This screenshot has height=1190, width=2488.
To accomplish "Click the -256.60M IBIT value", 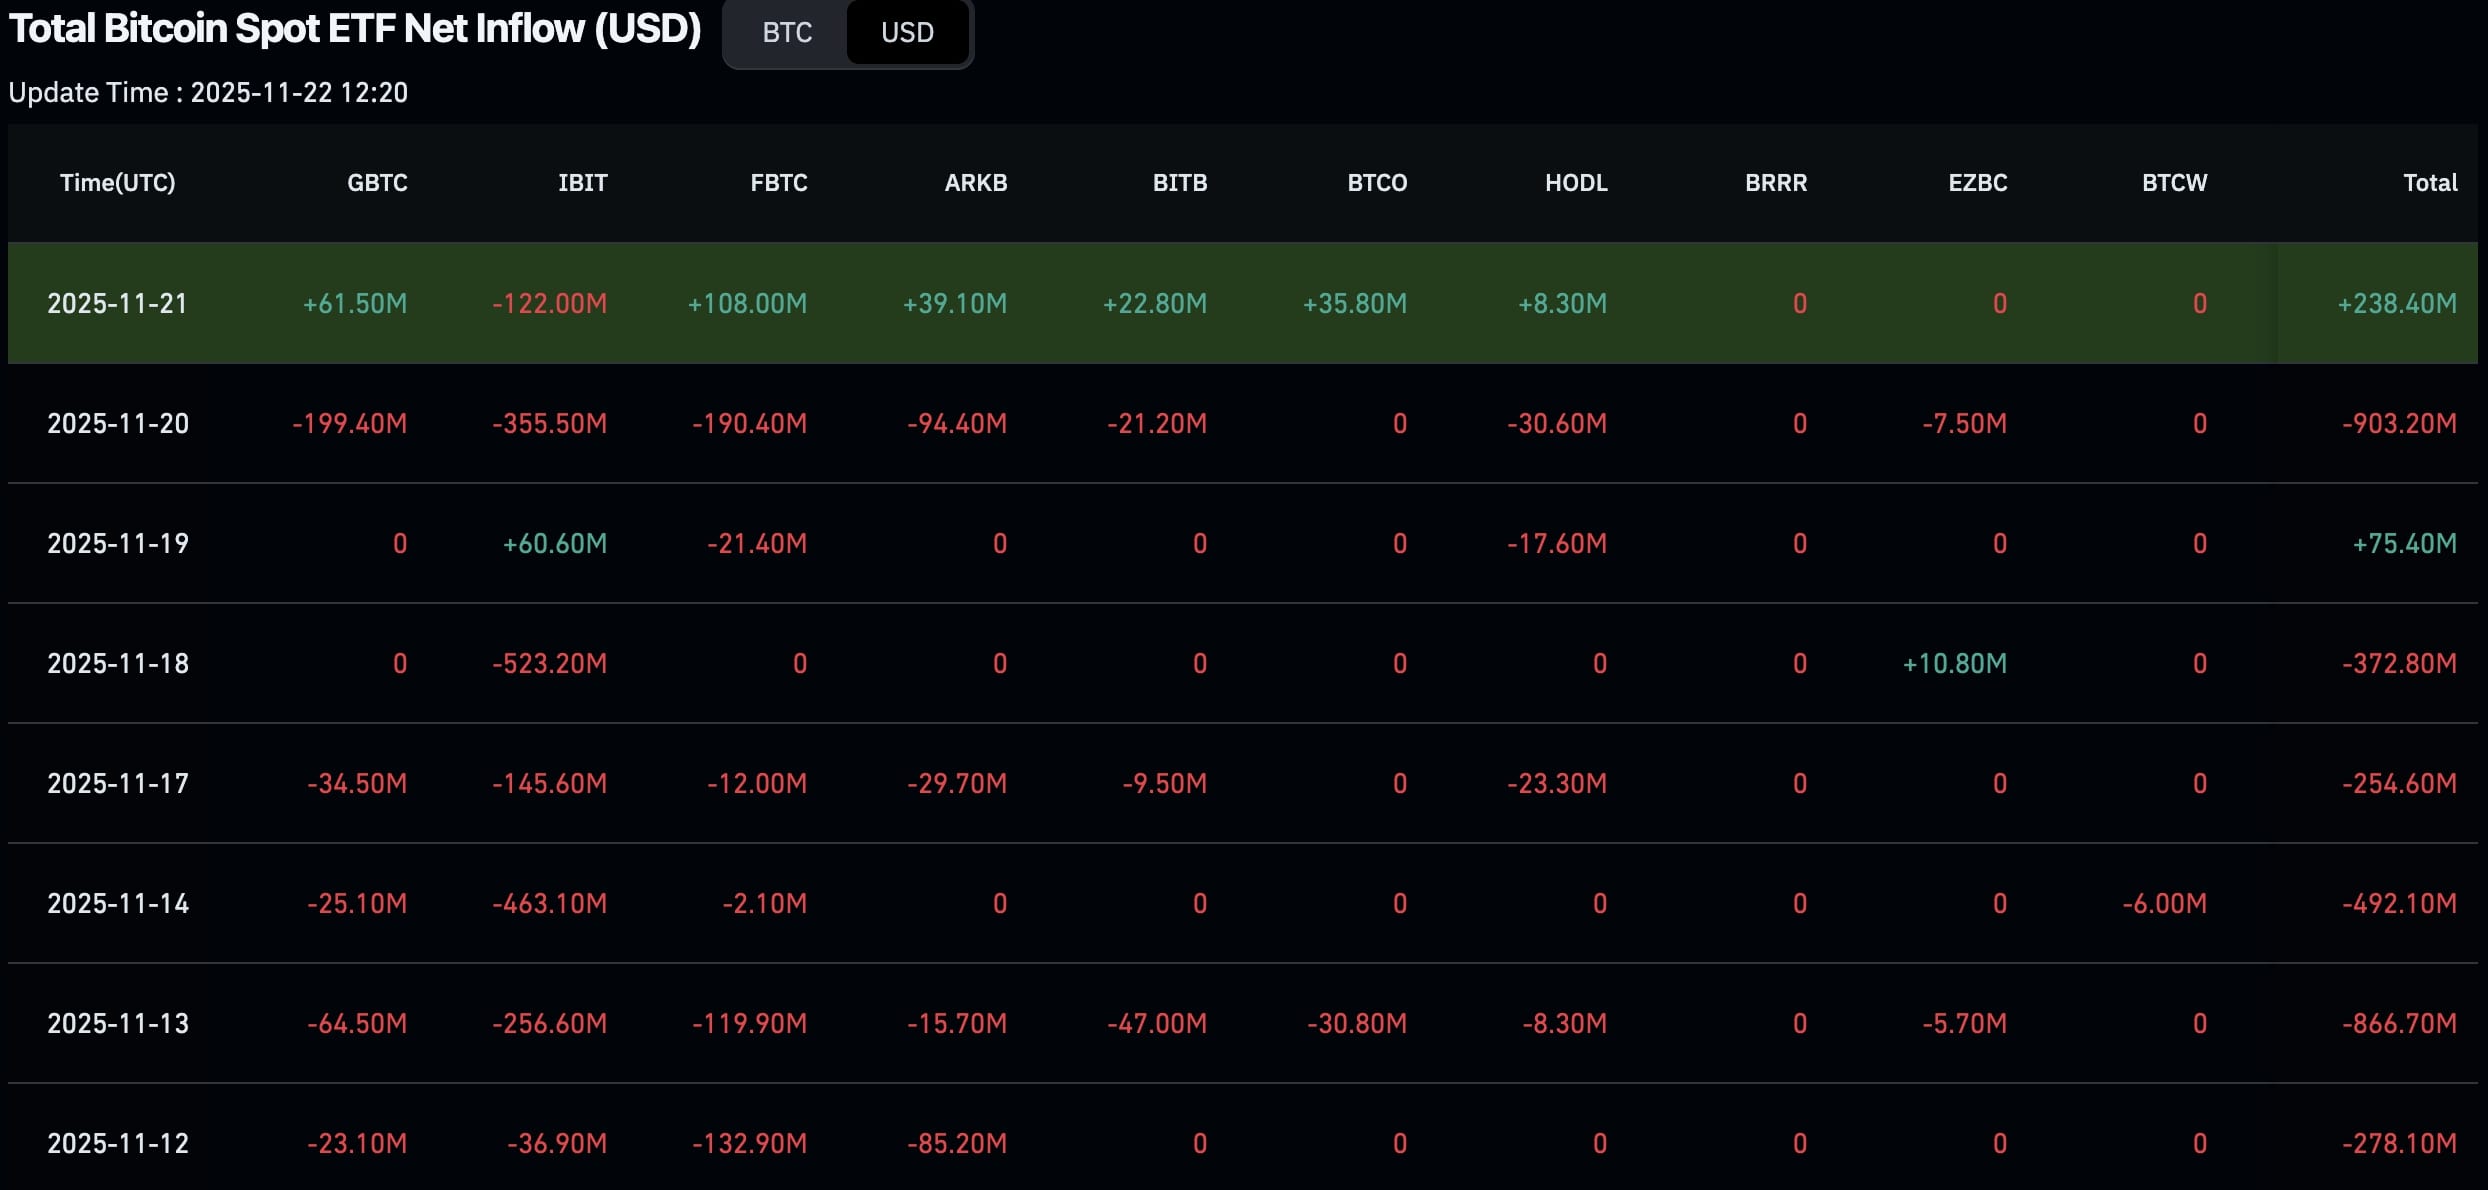I will 549,1024.
